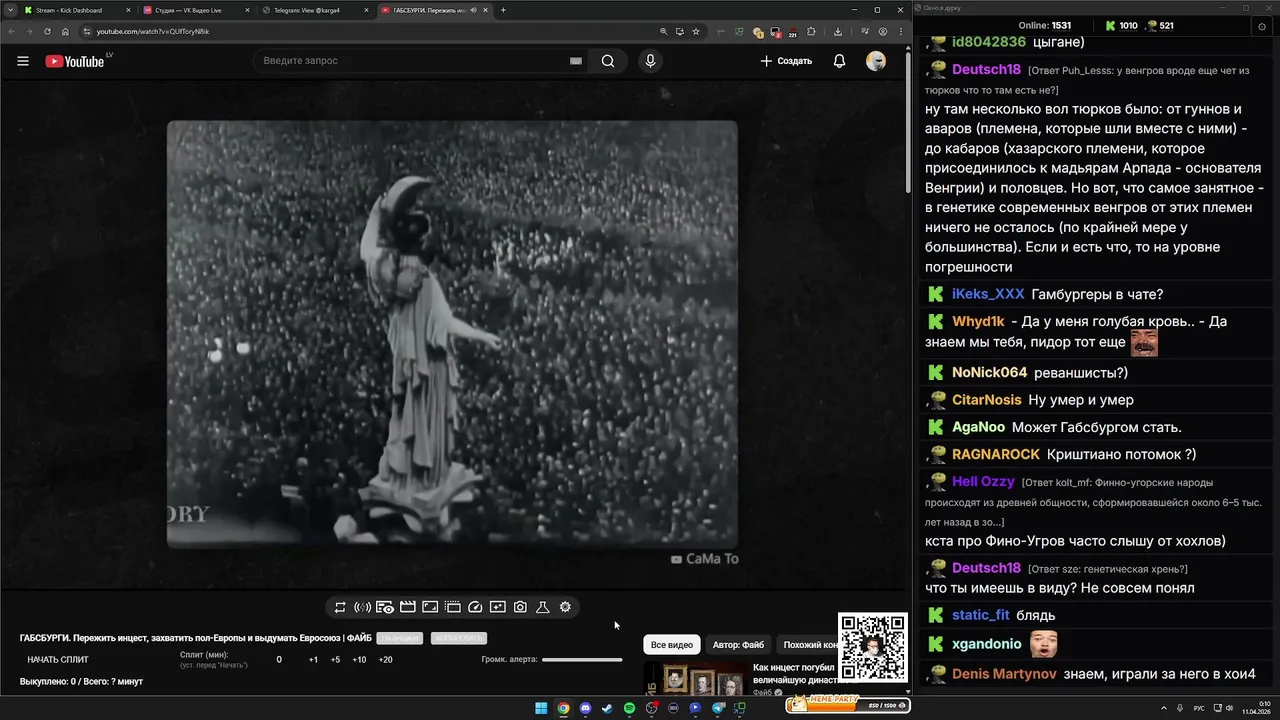Click username RAGNAROCK in chat
Image resolution: width=1280 pixels, height=720 pixels.
coord(996,454)
